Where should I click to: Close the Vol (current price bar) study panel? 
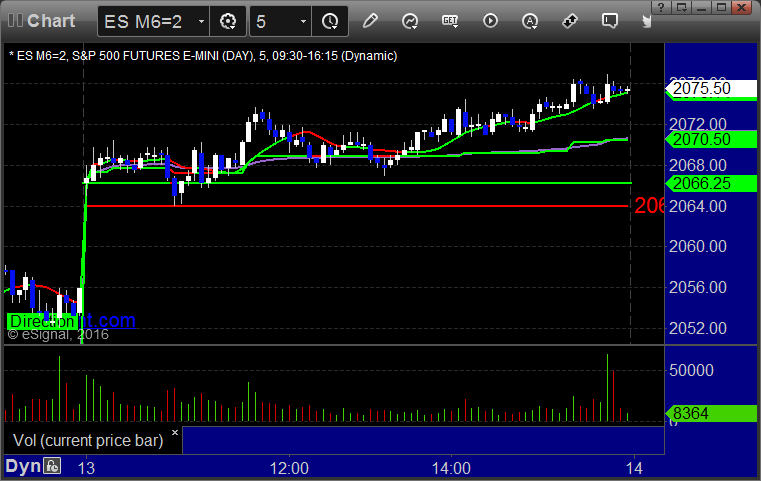(175, 432)
